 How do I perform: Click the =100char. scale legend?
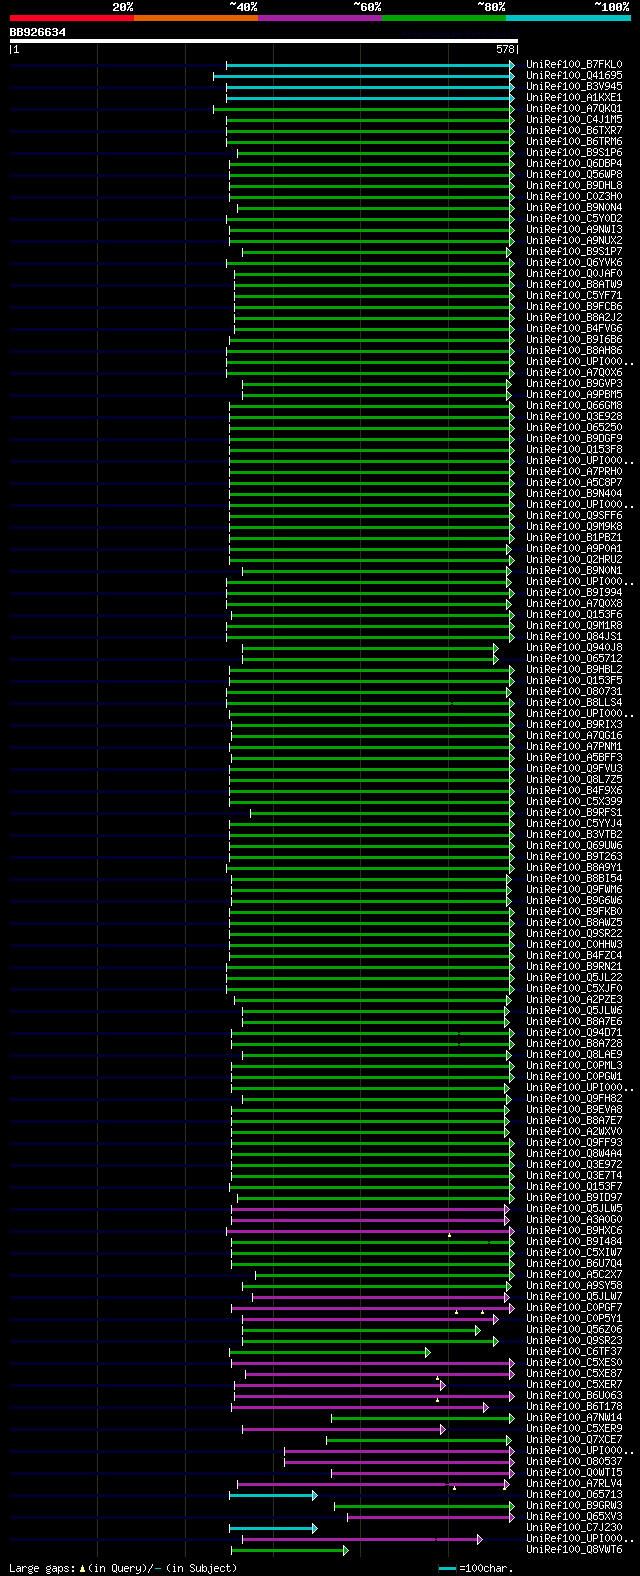(476, 1568)
